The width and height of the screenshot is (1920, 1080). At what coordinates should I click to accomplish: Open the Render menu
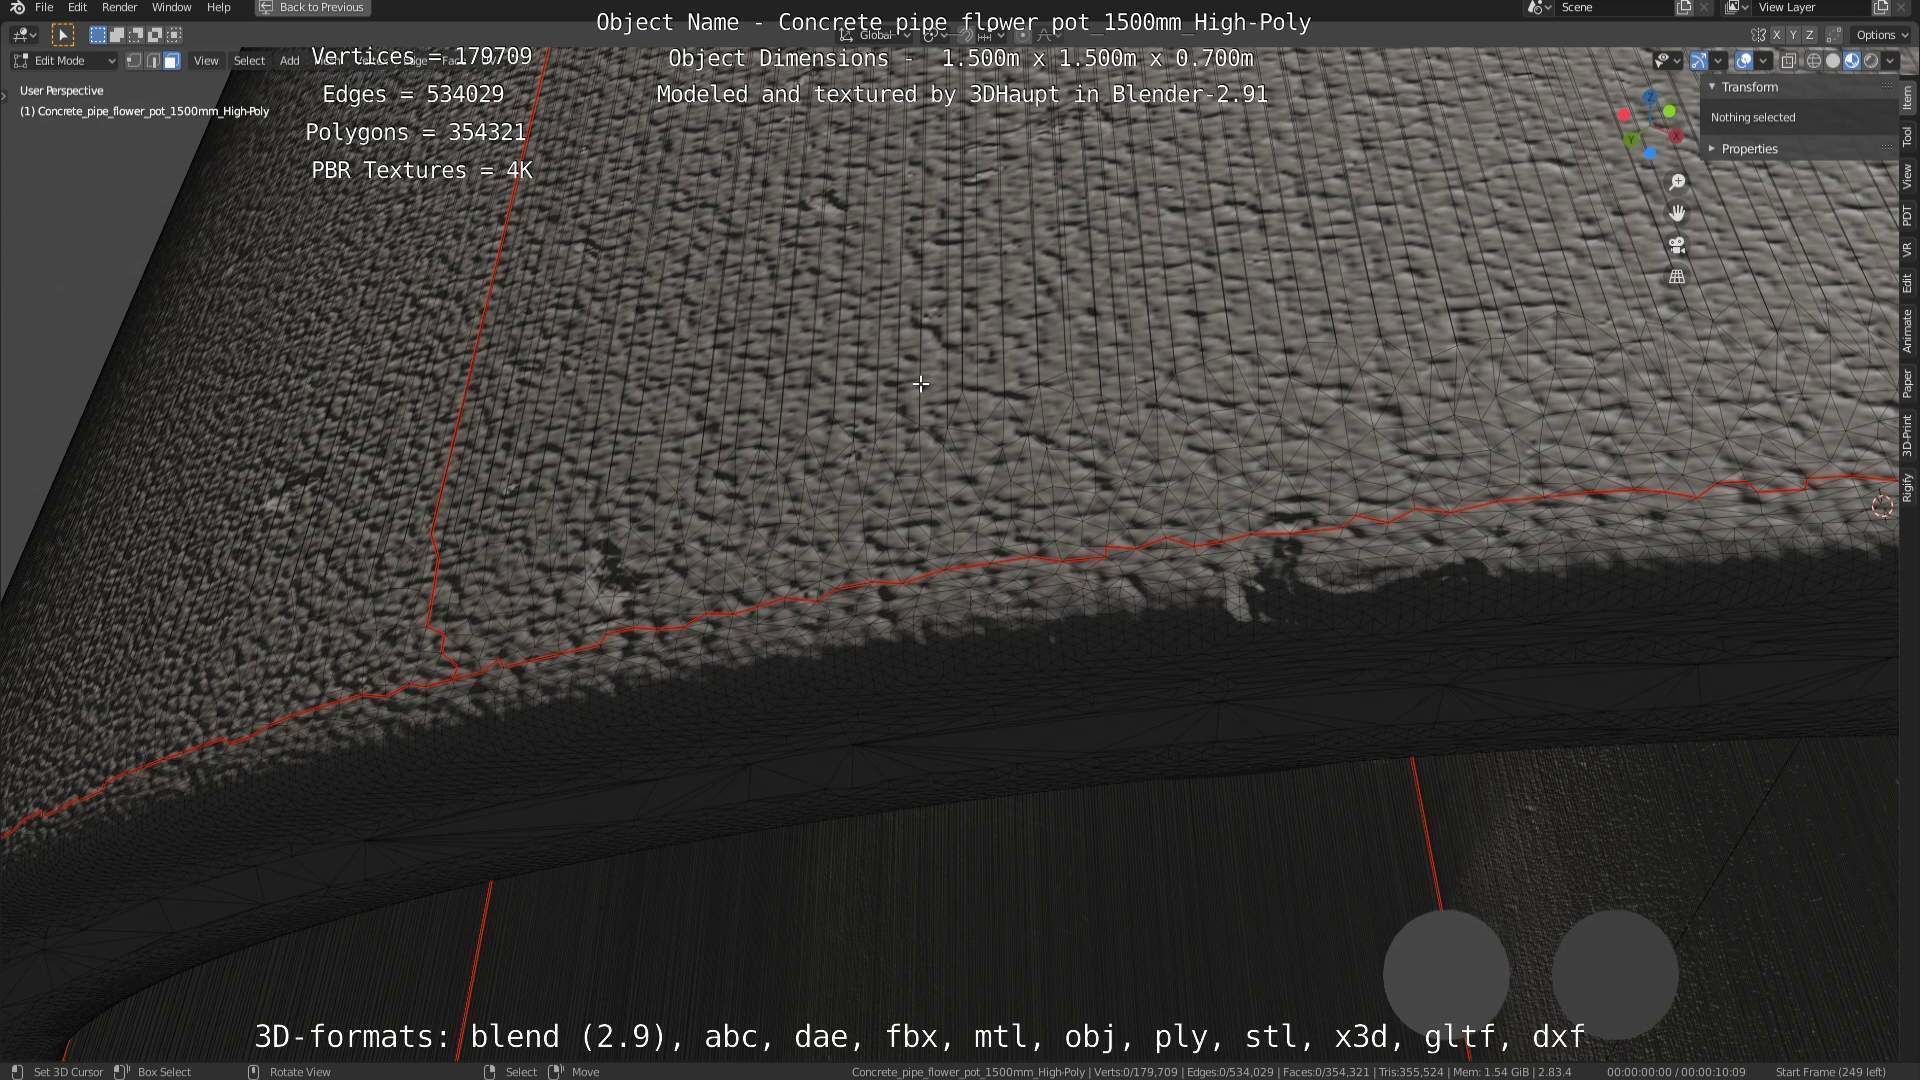tap(119, 7)
